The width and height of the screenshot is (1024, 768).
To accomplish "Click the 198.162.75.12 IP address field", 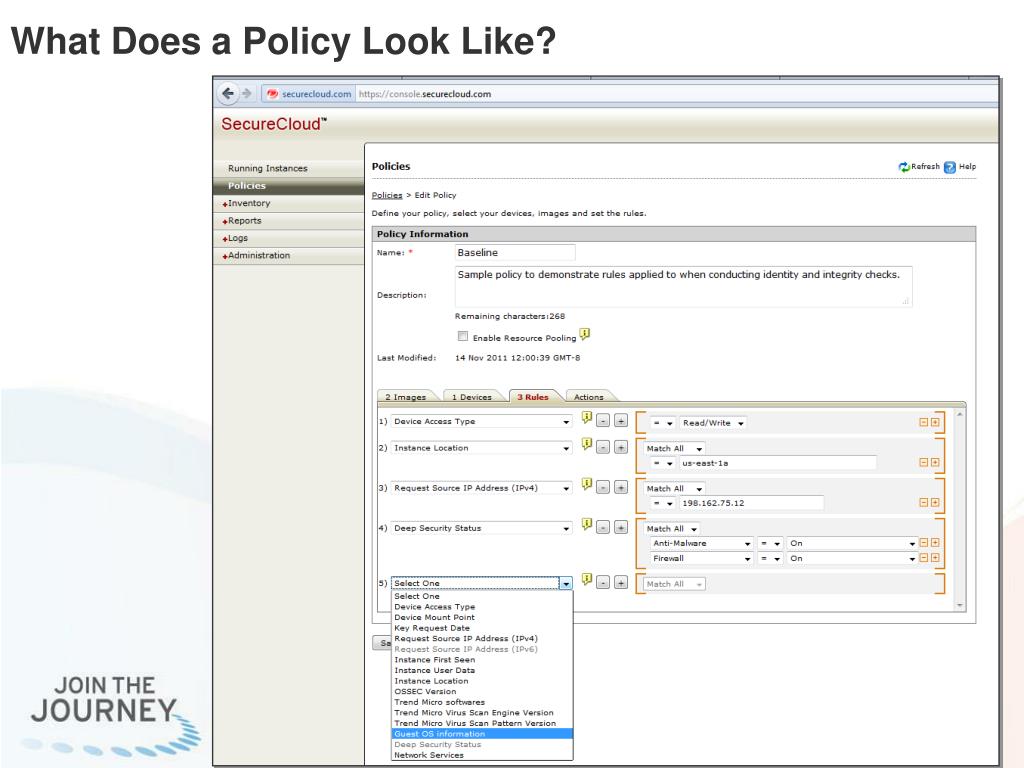I will tap(751, 504).
